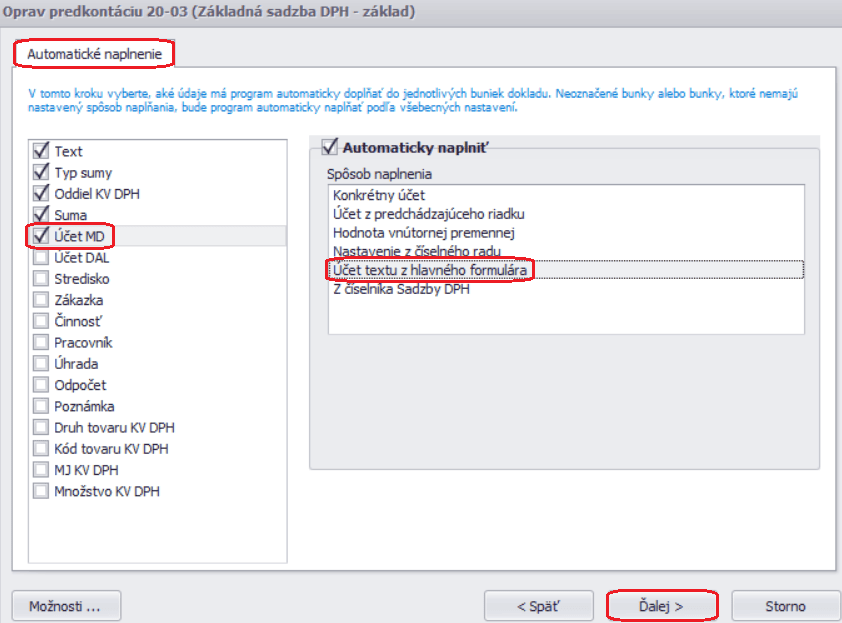Select Hodnota vnútornej premennej option
Image resolution: width=842 pixels, height=623 pixels.
click(422, 233)
